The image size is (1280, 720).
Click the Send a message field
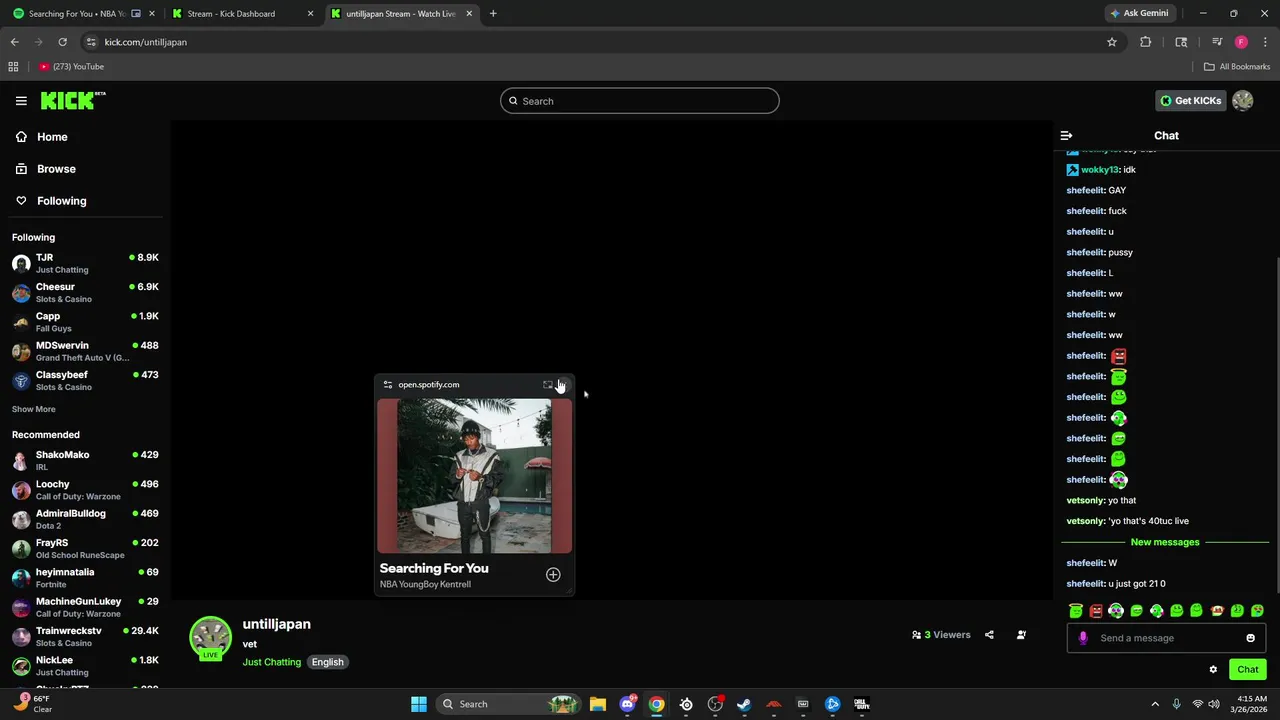pyautogui.click(x=1166, y=638)
